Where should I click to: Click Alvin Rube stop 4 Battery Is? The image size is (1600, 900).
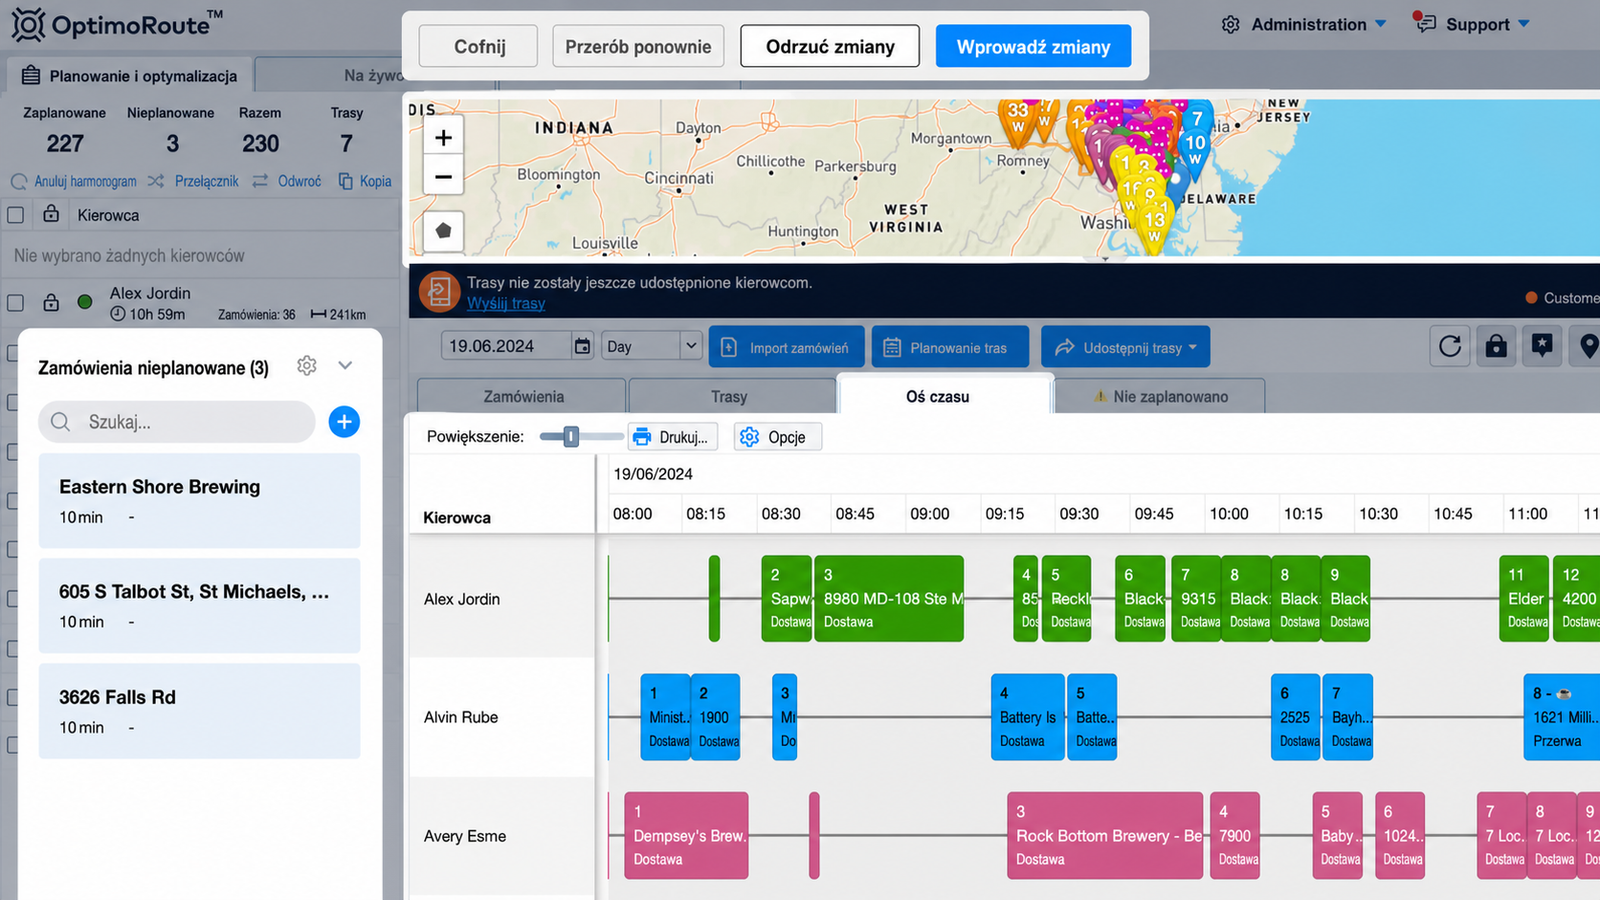[x=1028, y=717]
